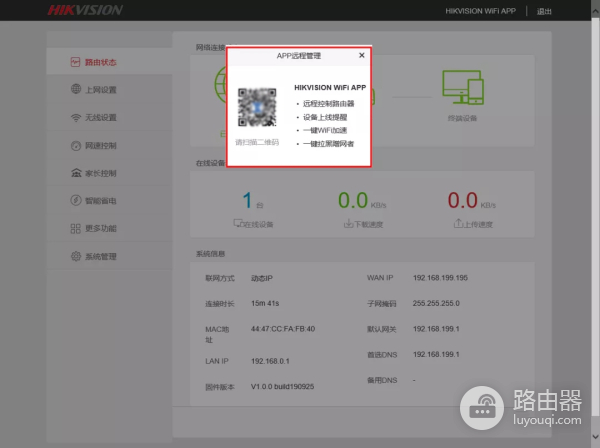Click 退出 to log out
Viewport: 600px width, 448px height.
click(544, 11)
